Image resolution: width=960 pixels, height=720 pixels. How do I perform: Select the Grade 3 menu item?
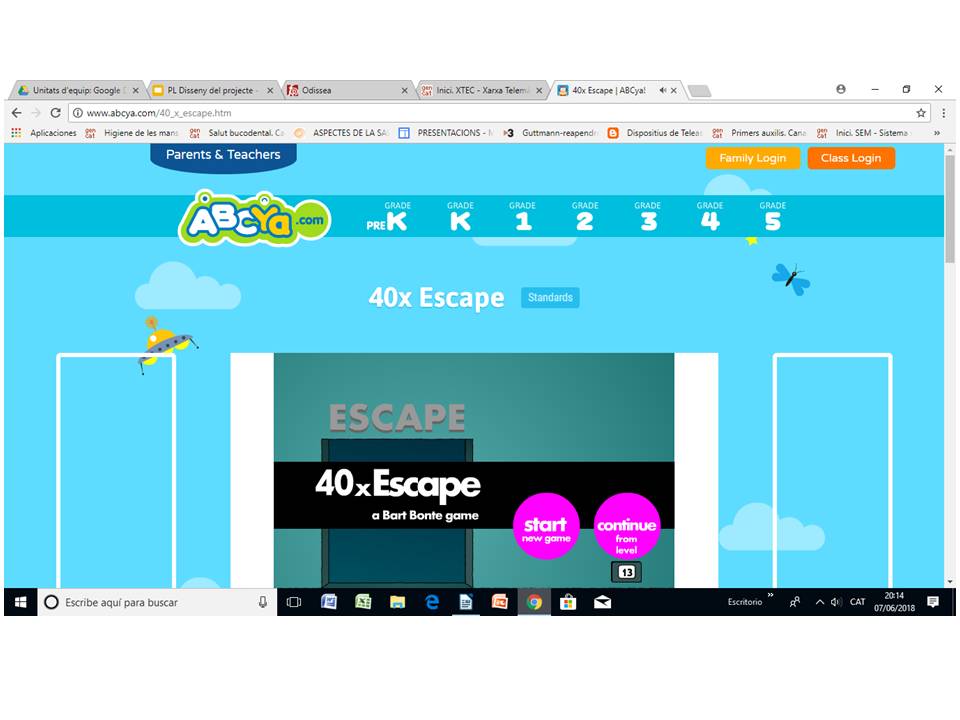tap(648, 217)
